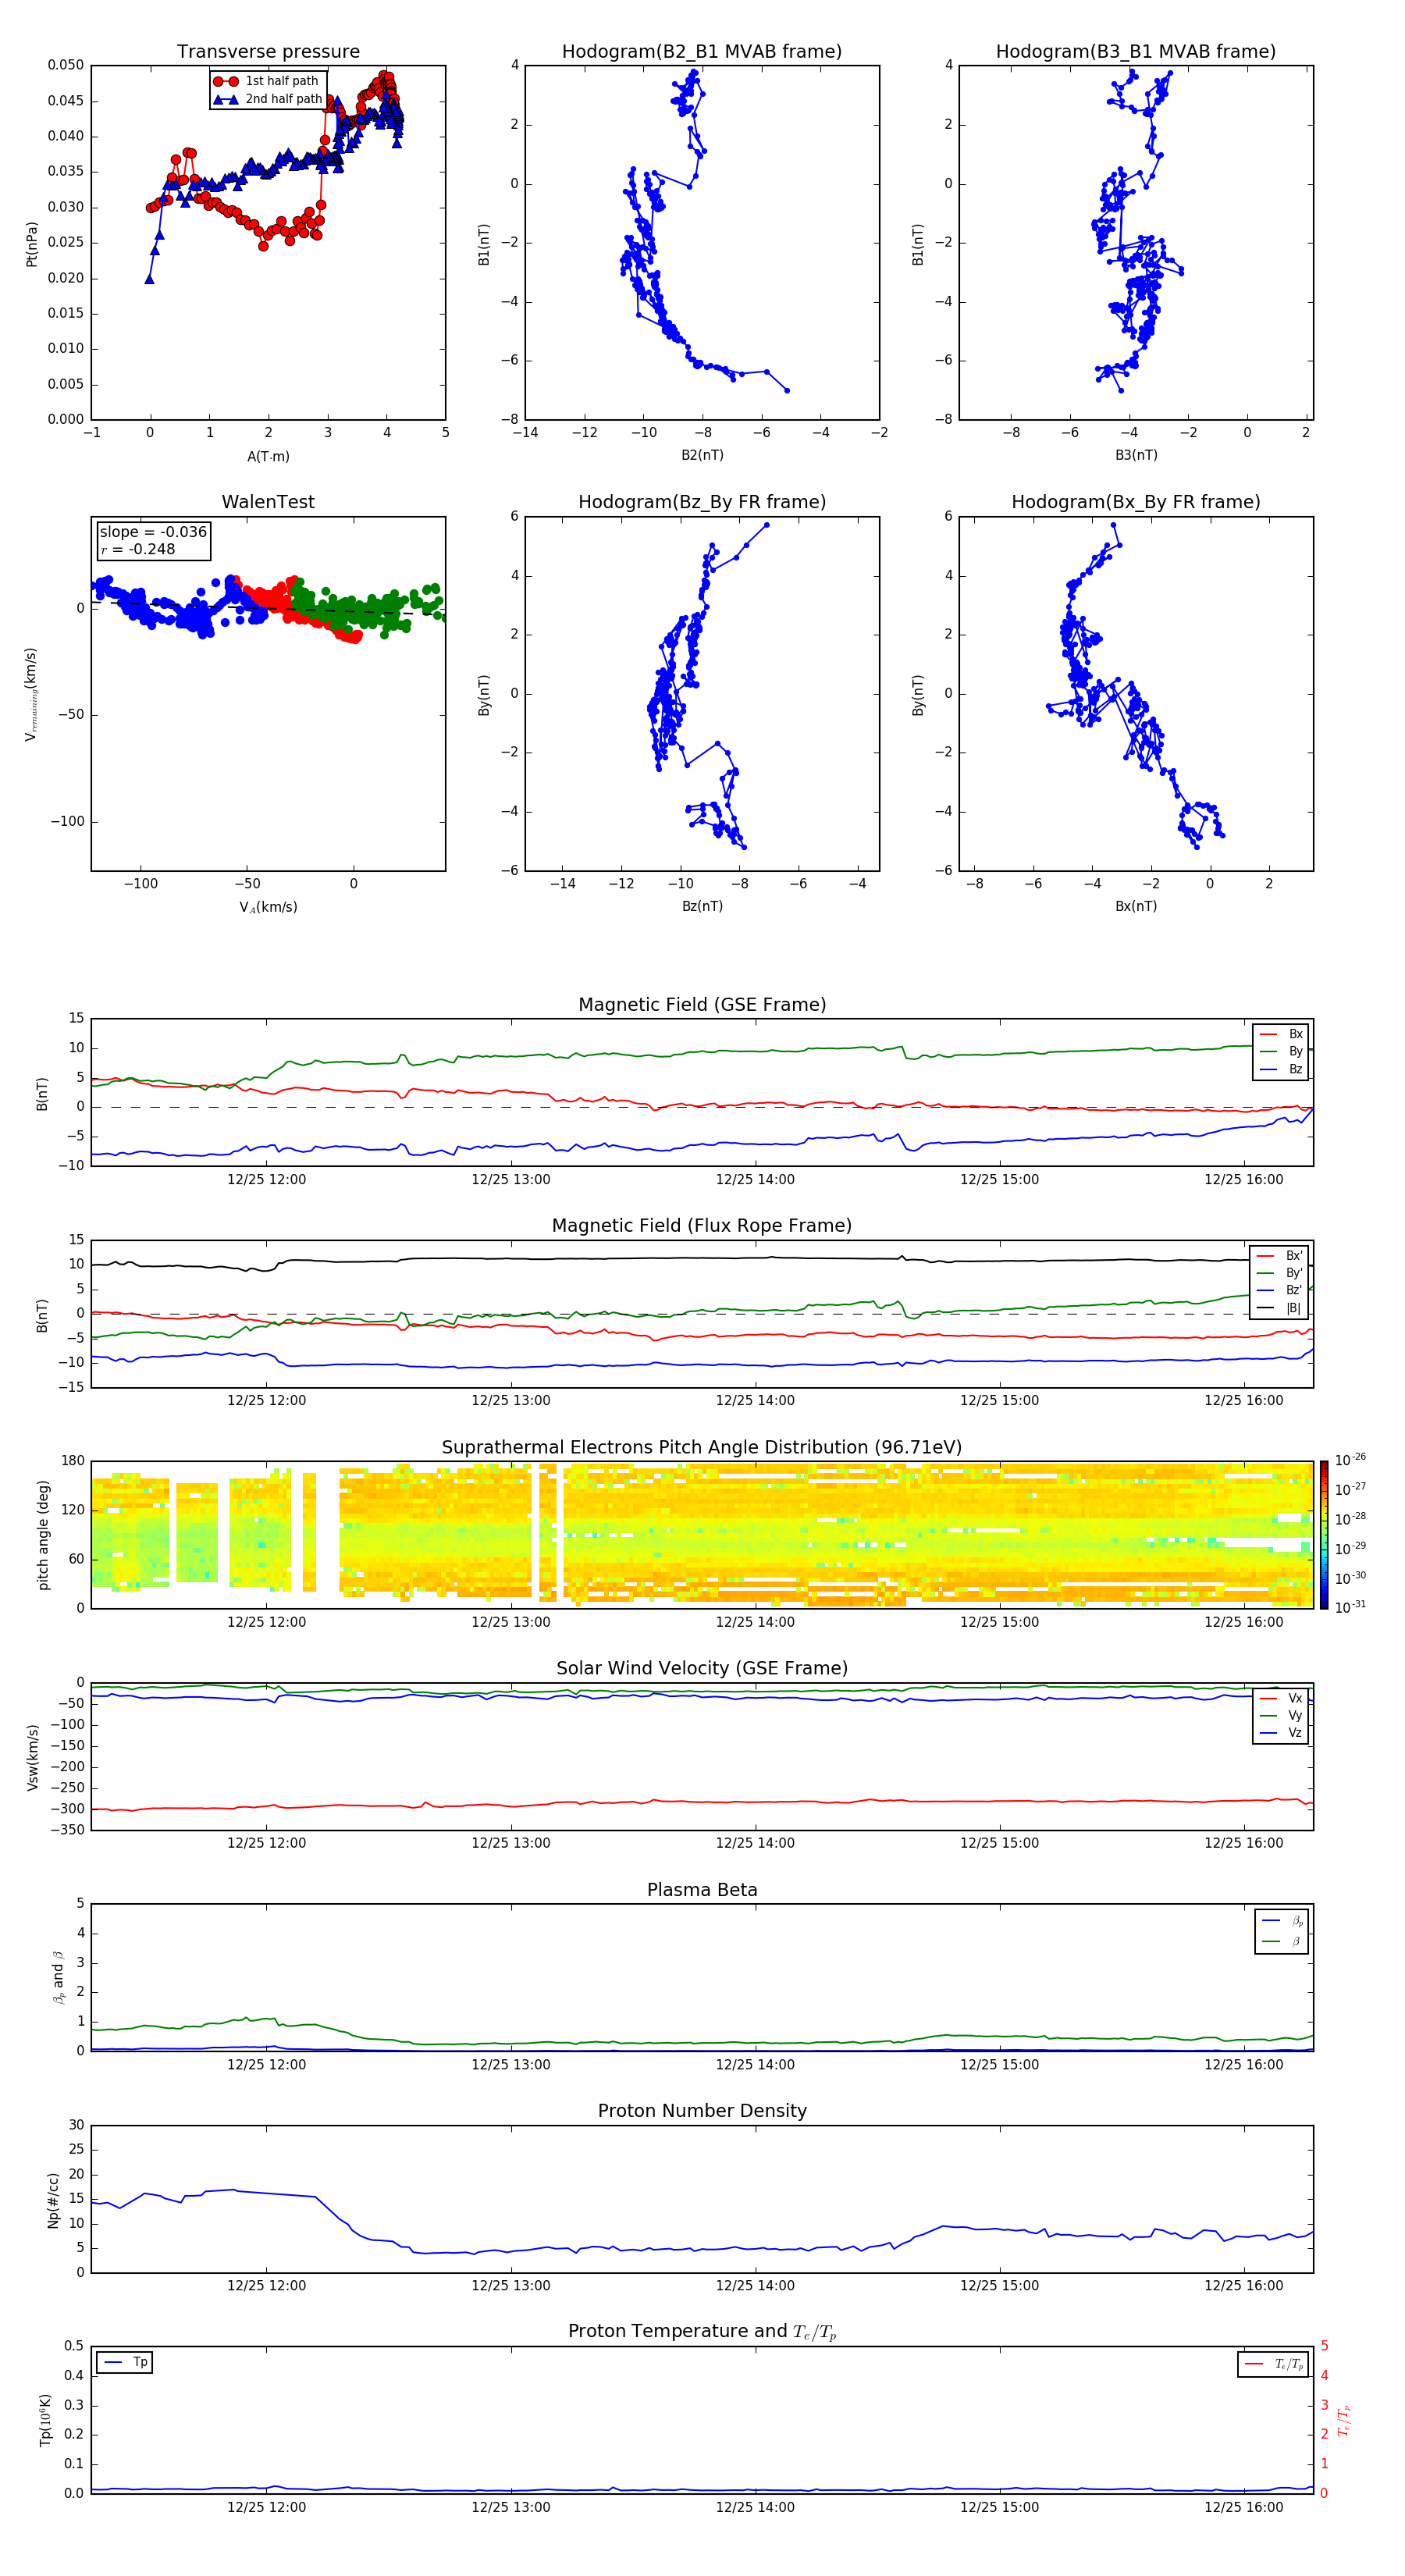The width and height of the screenshot is (1405, 2576).
Task: Click '1st half path' legend entry
Action: coord(267,81)
